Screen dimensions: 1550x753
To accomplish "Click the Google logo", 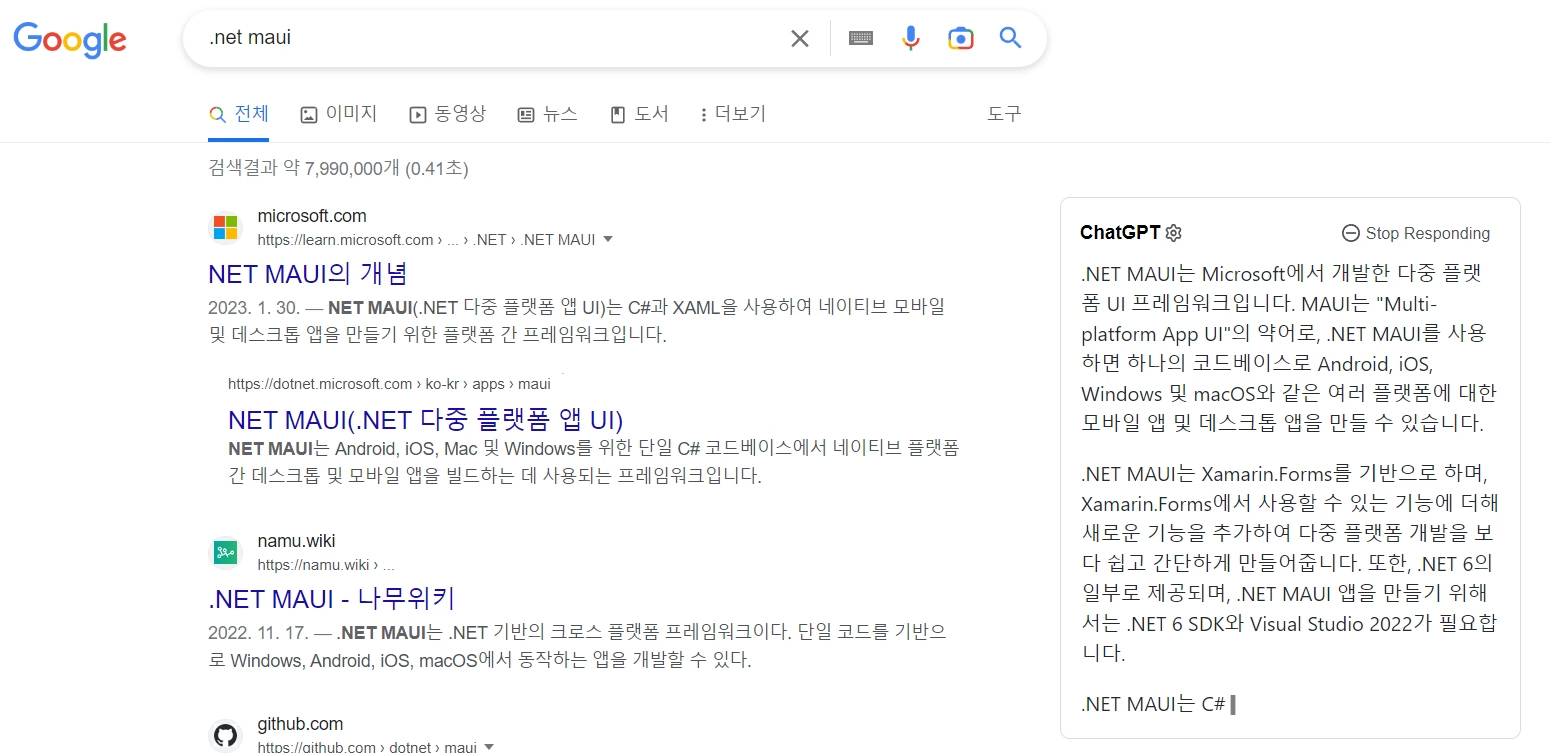I will 69,39.
